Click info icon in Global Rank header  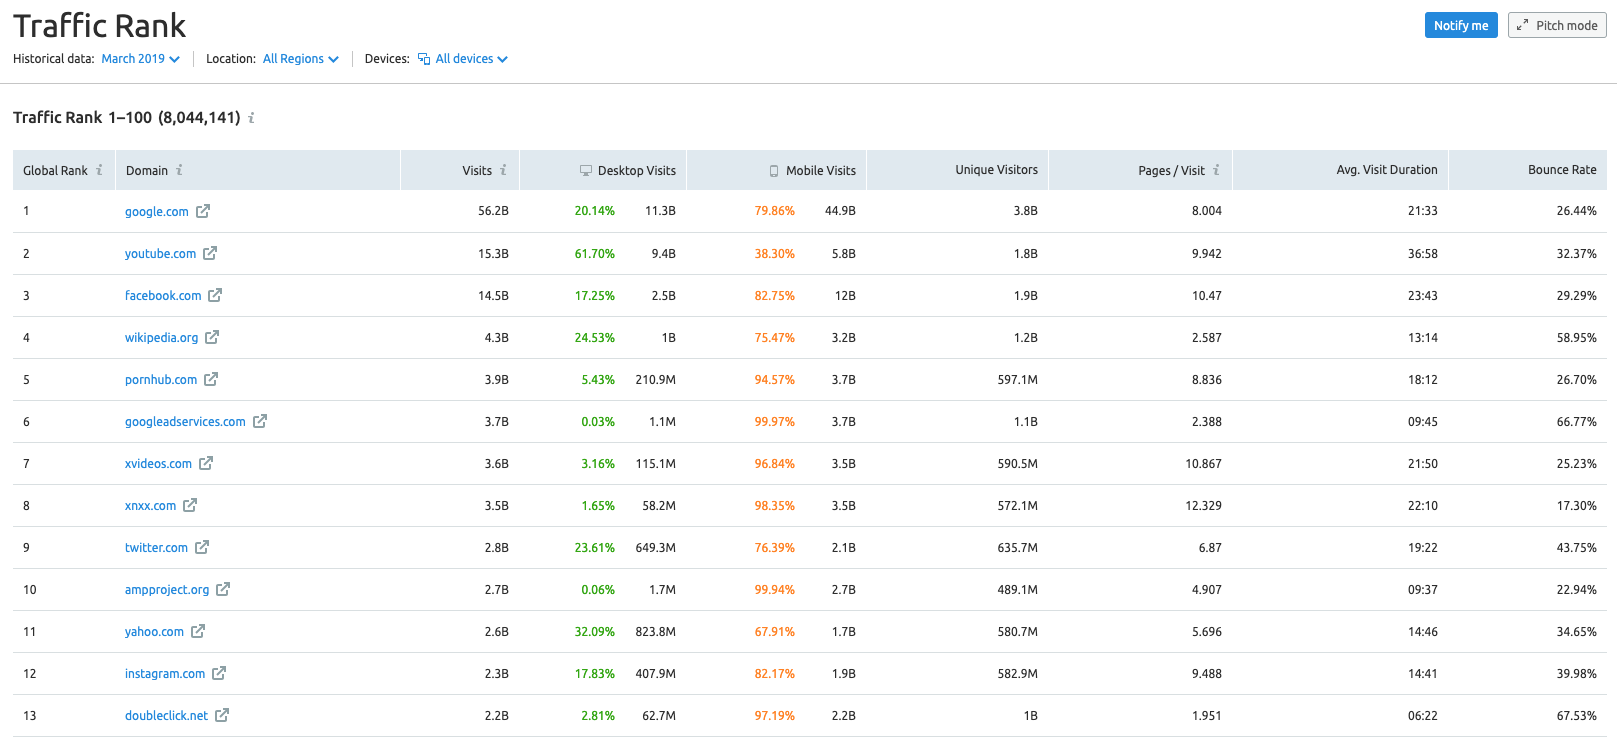tap(99, 170)
